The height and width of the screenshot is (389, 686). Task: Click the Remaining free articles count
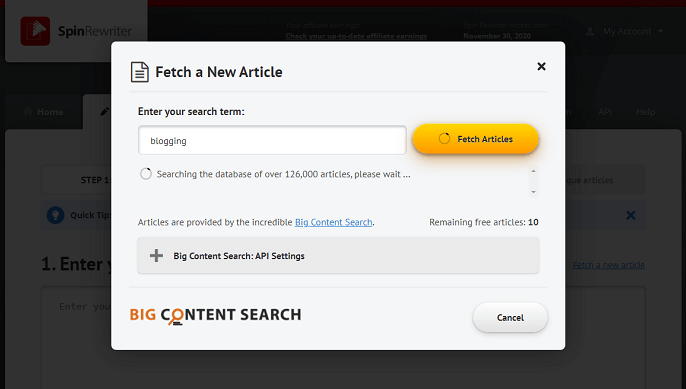tap(533, 222)
